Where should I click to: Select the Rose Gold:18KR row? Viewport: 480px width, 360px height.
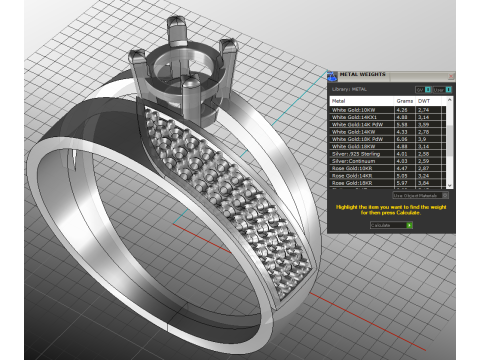388,183
